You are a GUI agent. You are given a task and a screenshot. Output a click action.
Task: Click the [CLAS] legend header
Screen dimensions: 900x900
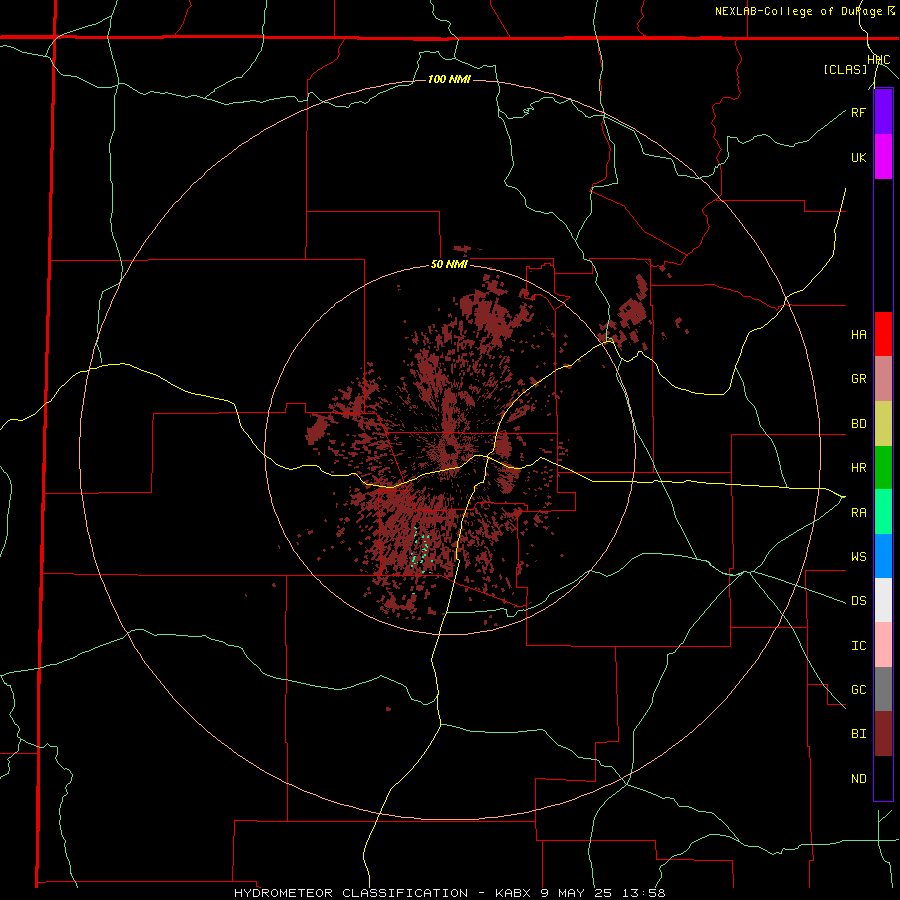tap(845, 69)
